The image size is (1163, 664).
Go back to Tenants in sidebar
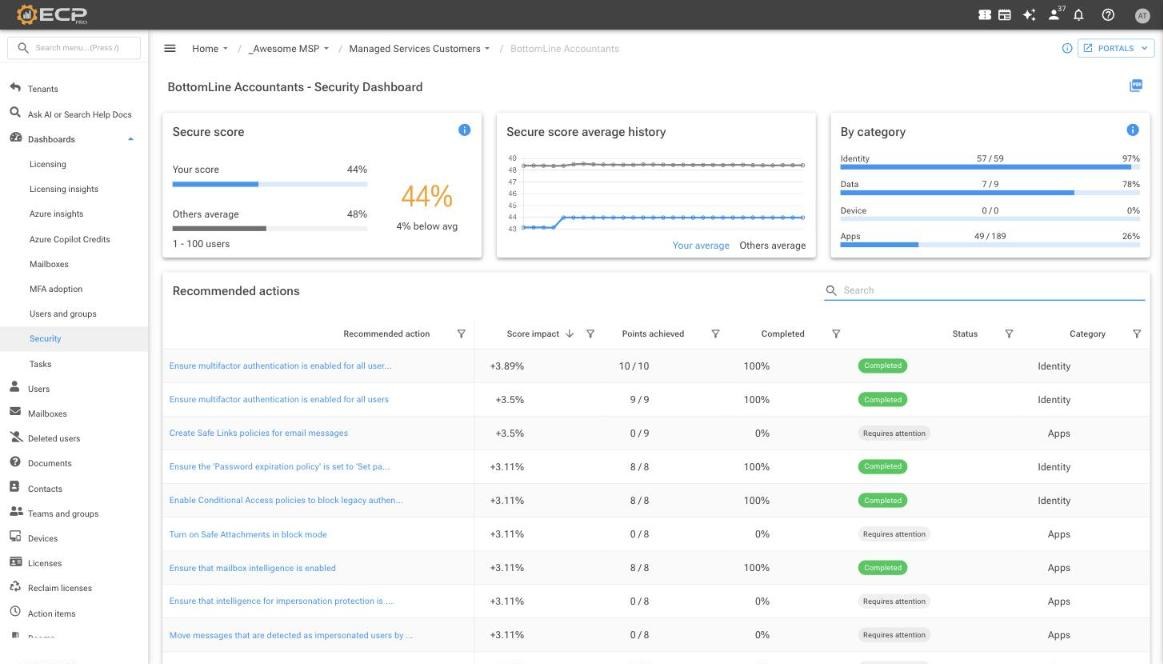(x=42, y=89)
